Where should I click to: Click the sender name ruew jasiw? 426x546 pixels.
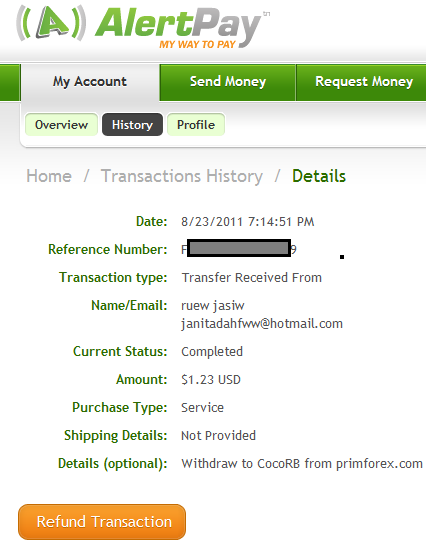click(213, 306)
